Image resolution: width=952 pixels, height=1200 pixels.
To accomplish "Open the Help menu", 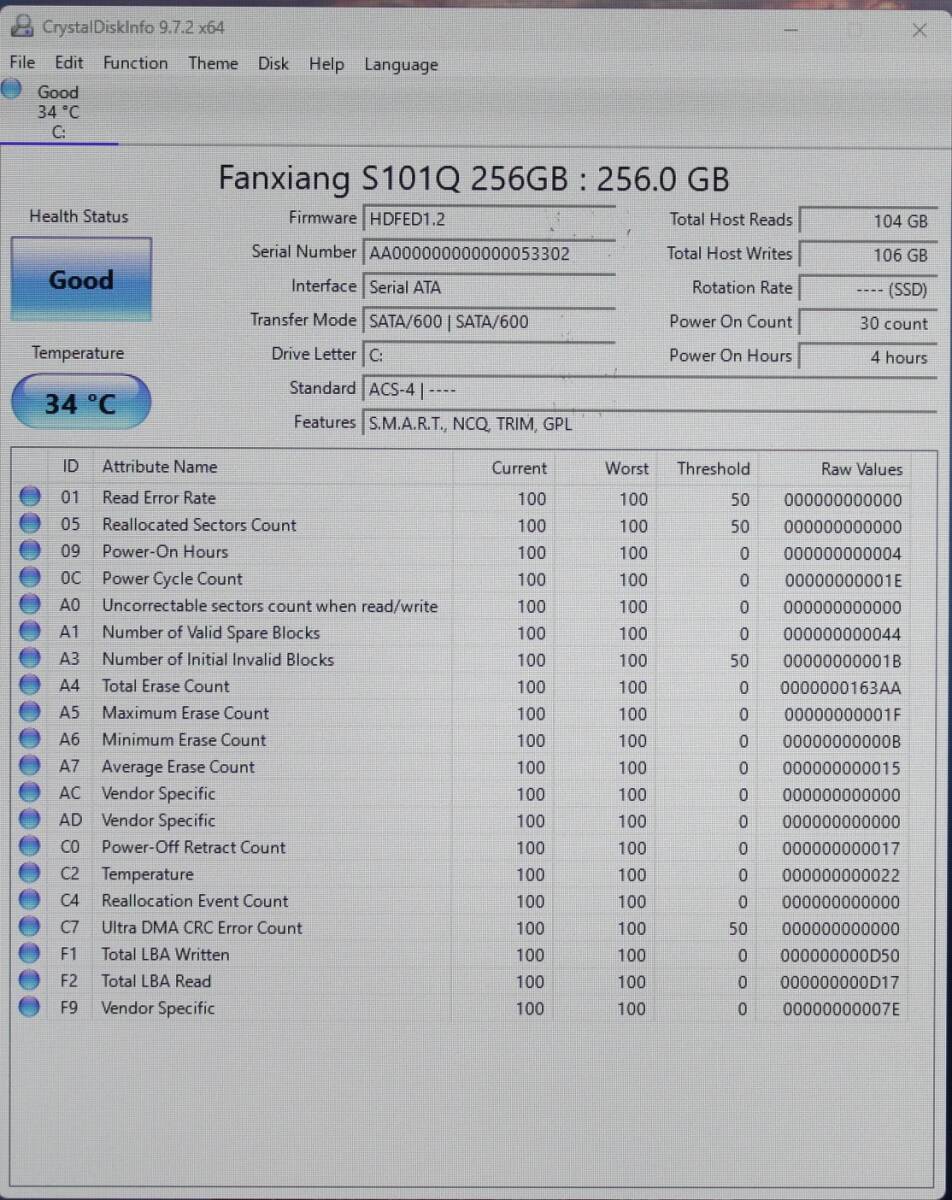I will tap(326, 64).
